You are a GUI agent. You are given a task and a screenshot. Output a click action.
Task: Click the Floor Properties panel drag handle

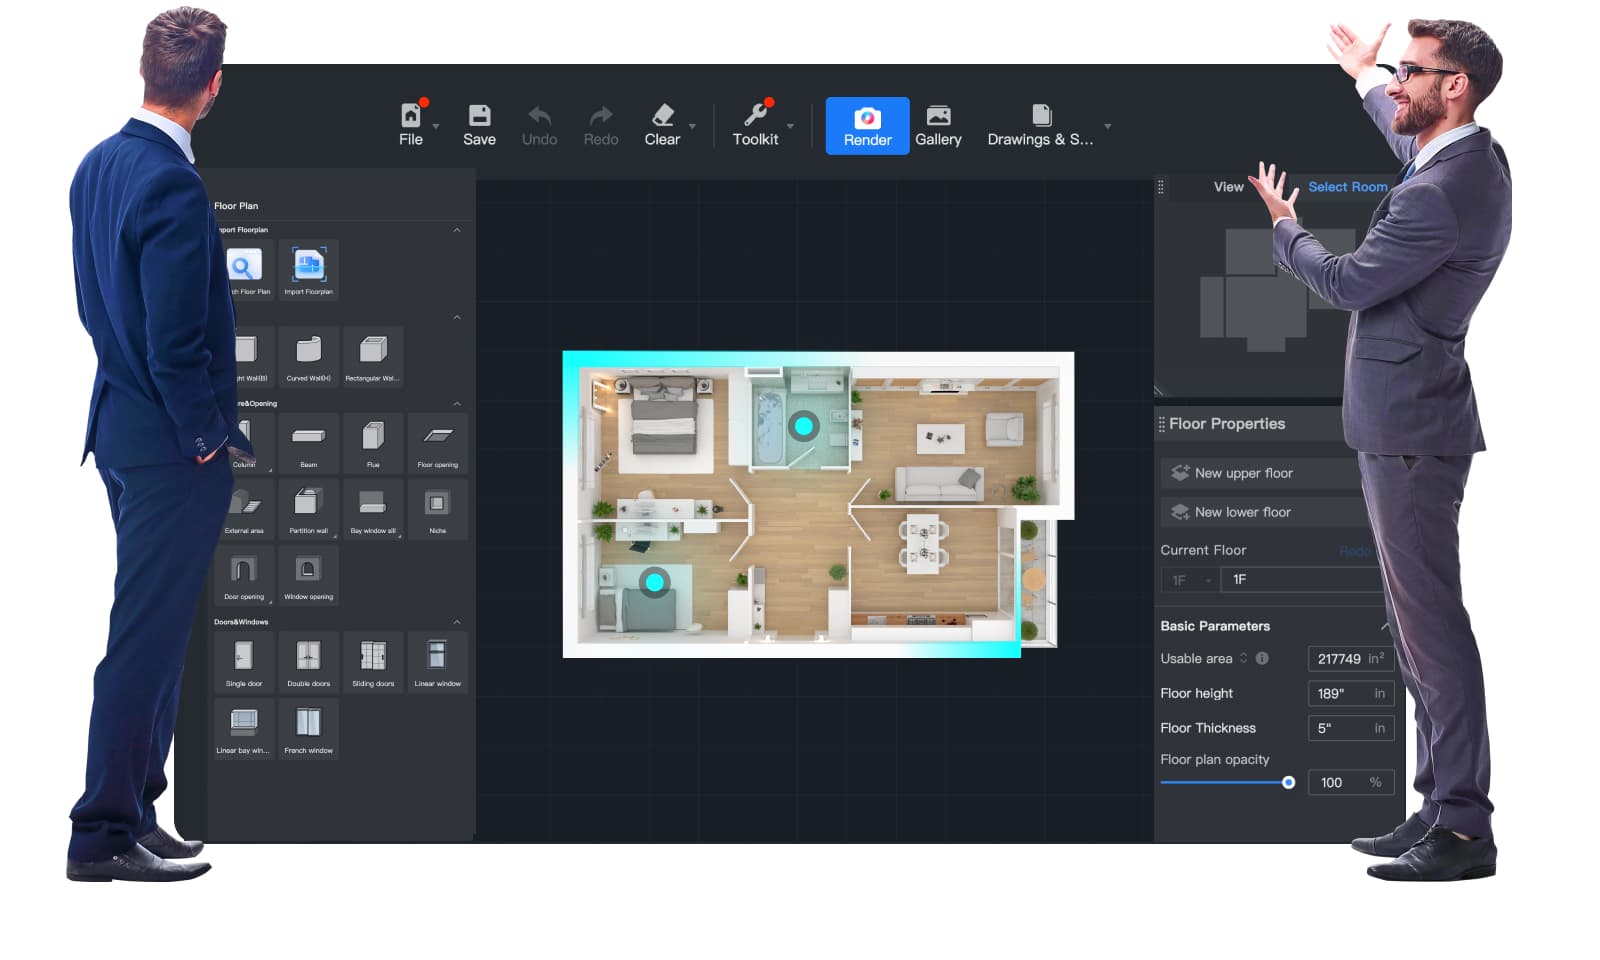pos(1161,424)
